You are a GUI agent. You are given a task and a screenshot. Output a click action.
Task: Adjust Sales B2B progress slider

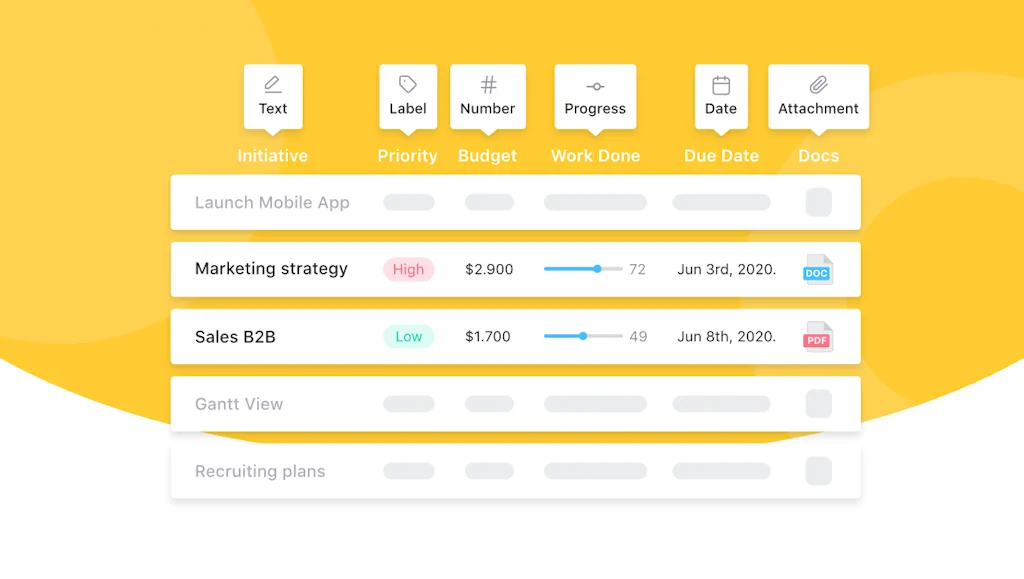coord(583,337)
